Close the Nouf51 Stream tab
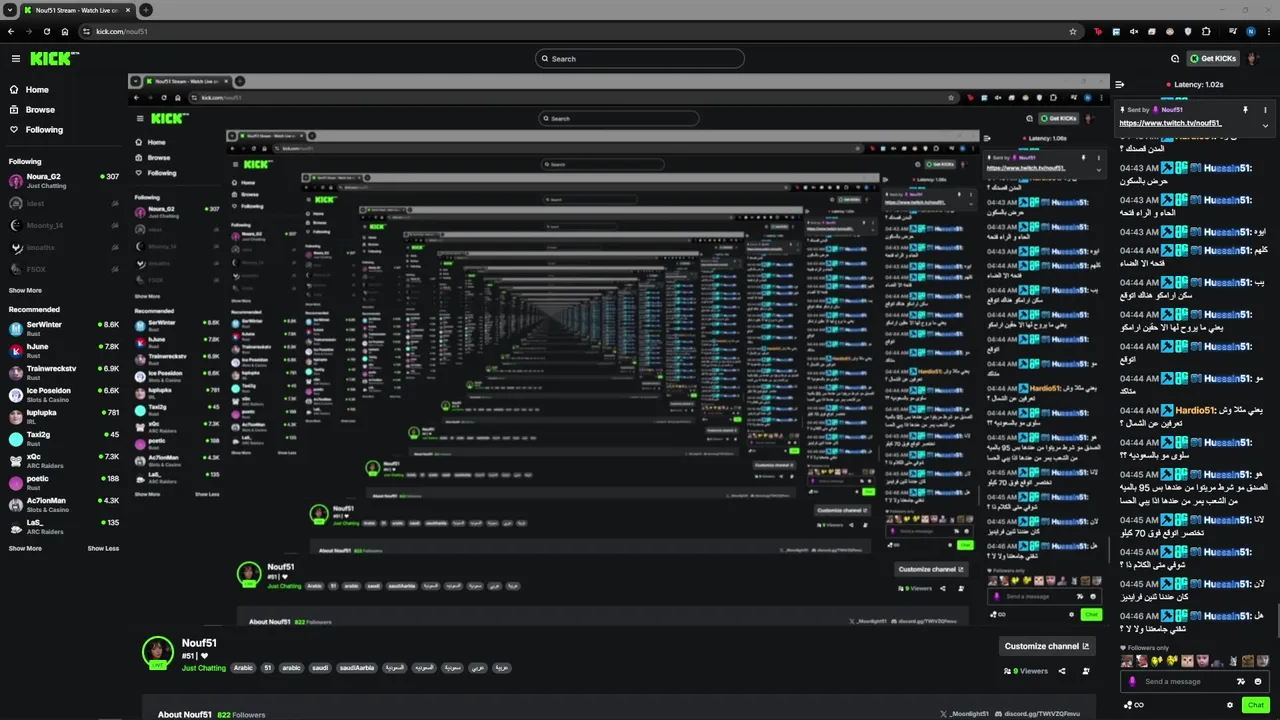 pos(128,10)
